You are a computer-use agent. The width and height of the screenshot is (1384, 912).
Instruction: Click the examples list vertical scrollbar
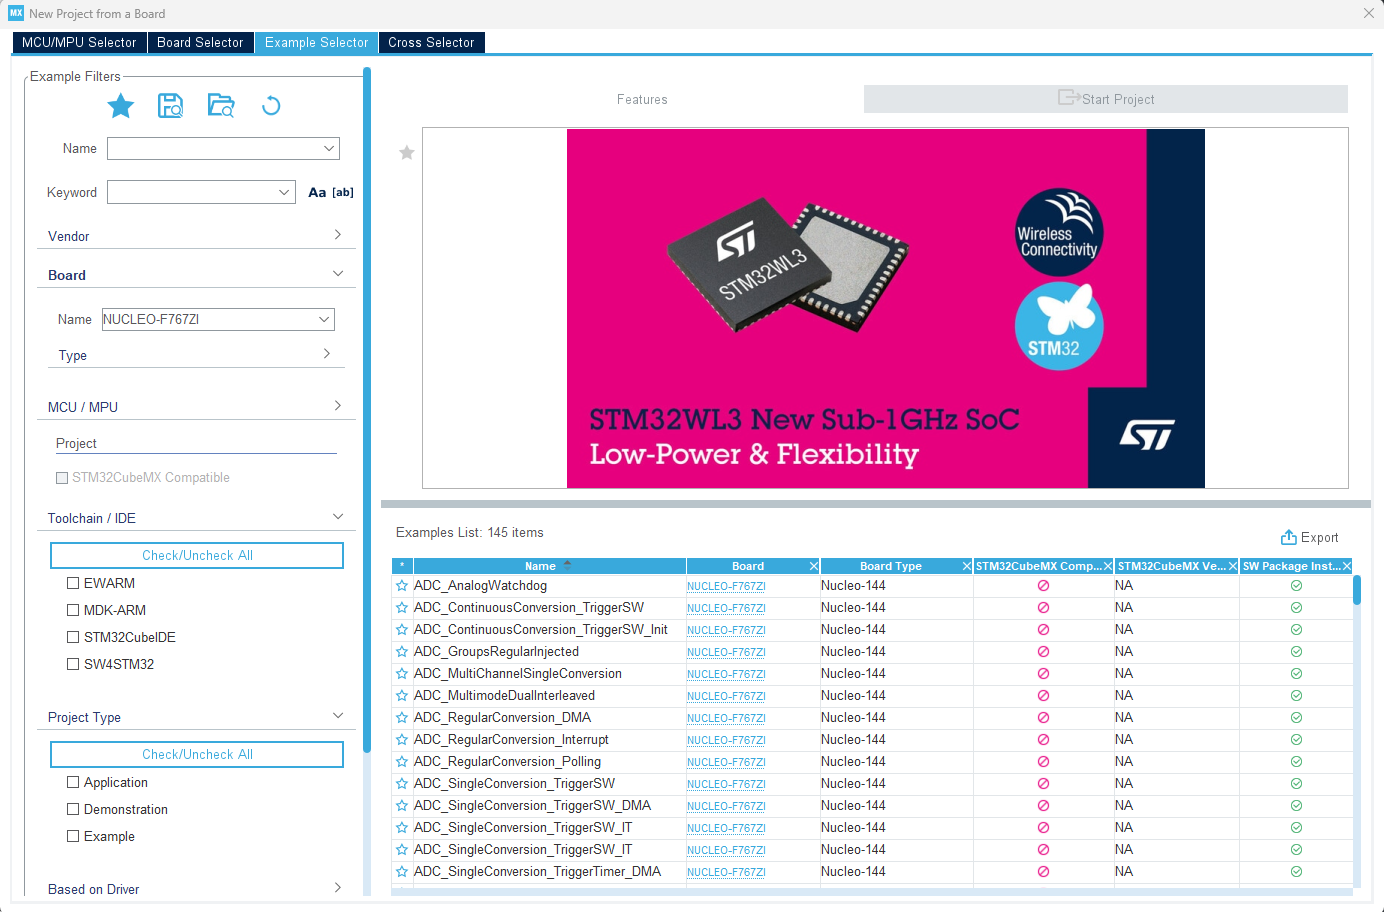(1357, 590)
